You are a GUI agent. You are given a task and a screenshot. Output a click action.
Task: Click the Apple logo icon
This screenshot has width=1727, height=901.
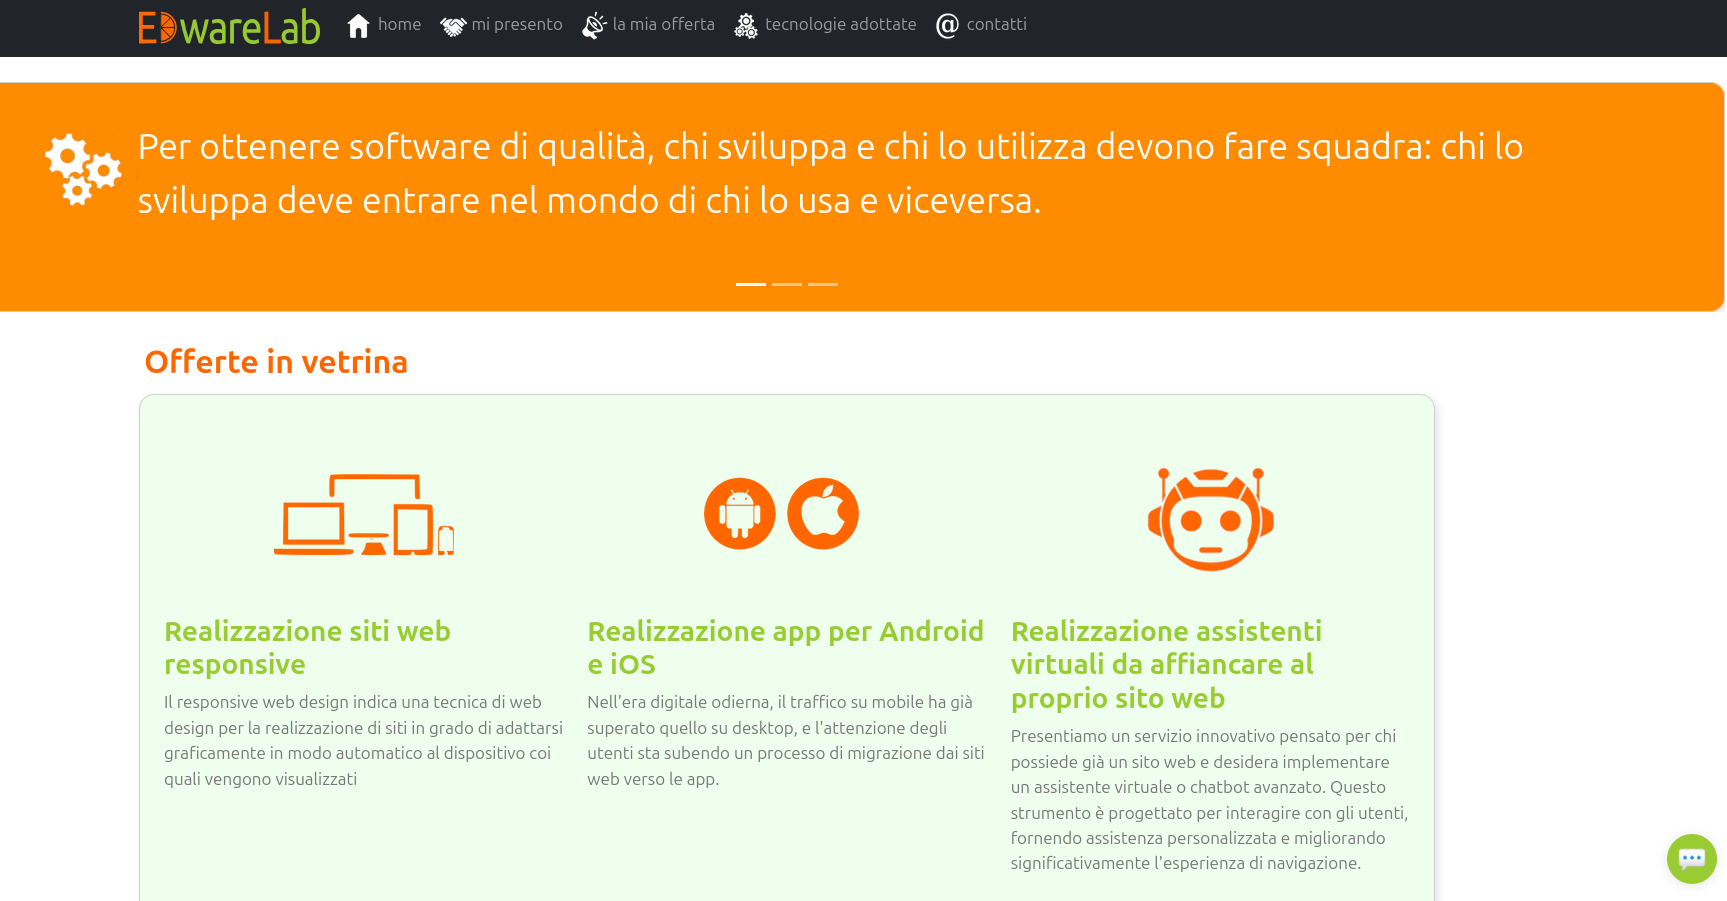pyautogui.click(x=823, y=514)
